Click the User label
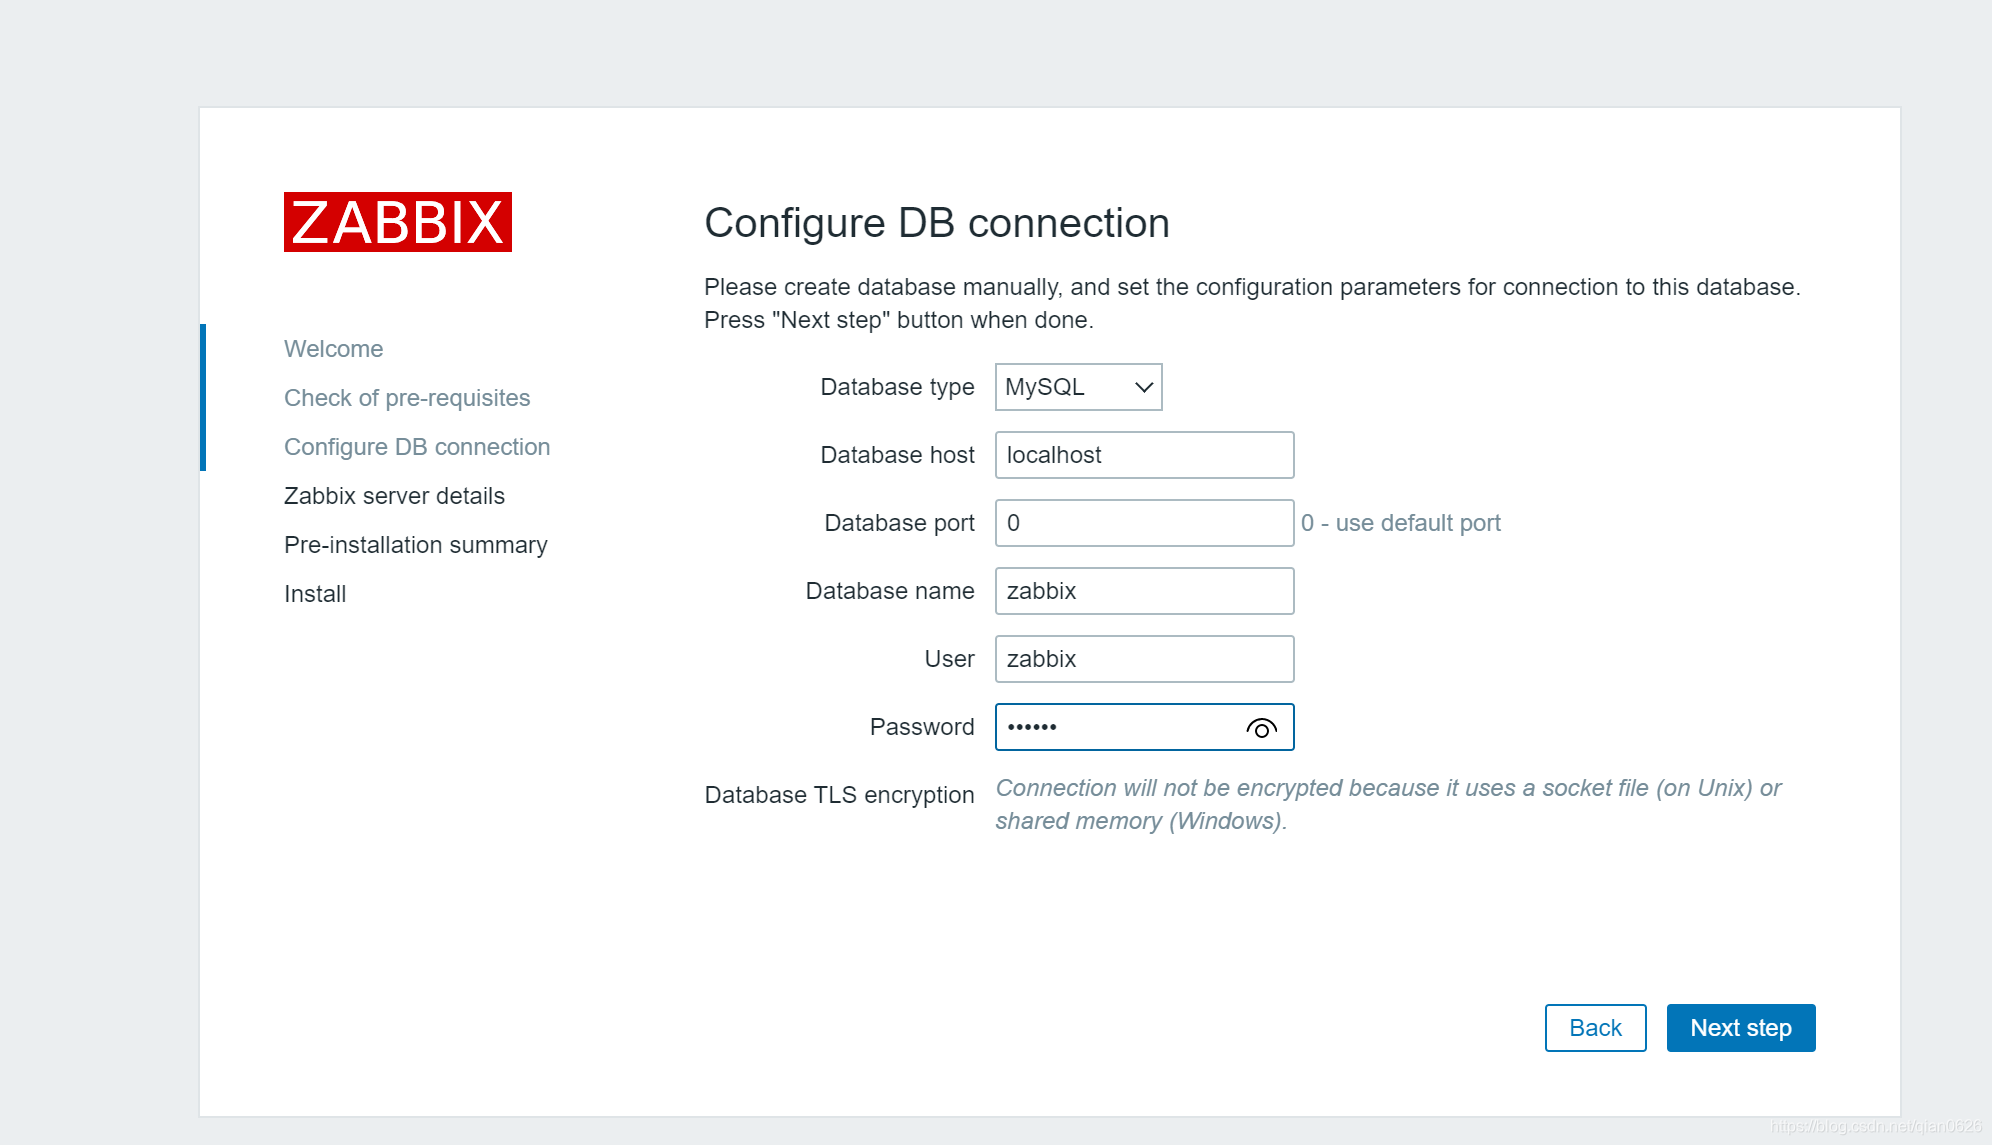 949,659
